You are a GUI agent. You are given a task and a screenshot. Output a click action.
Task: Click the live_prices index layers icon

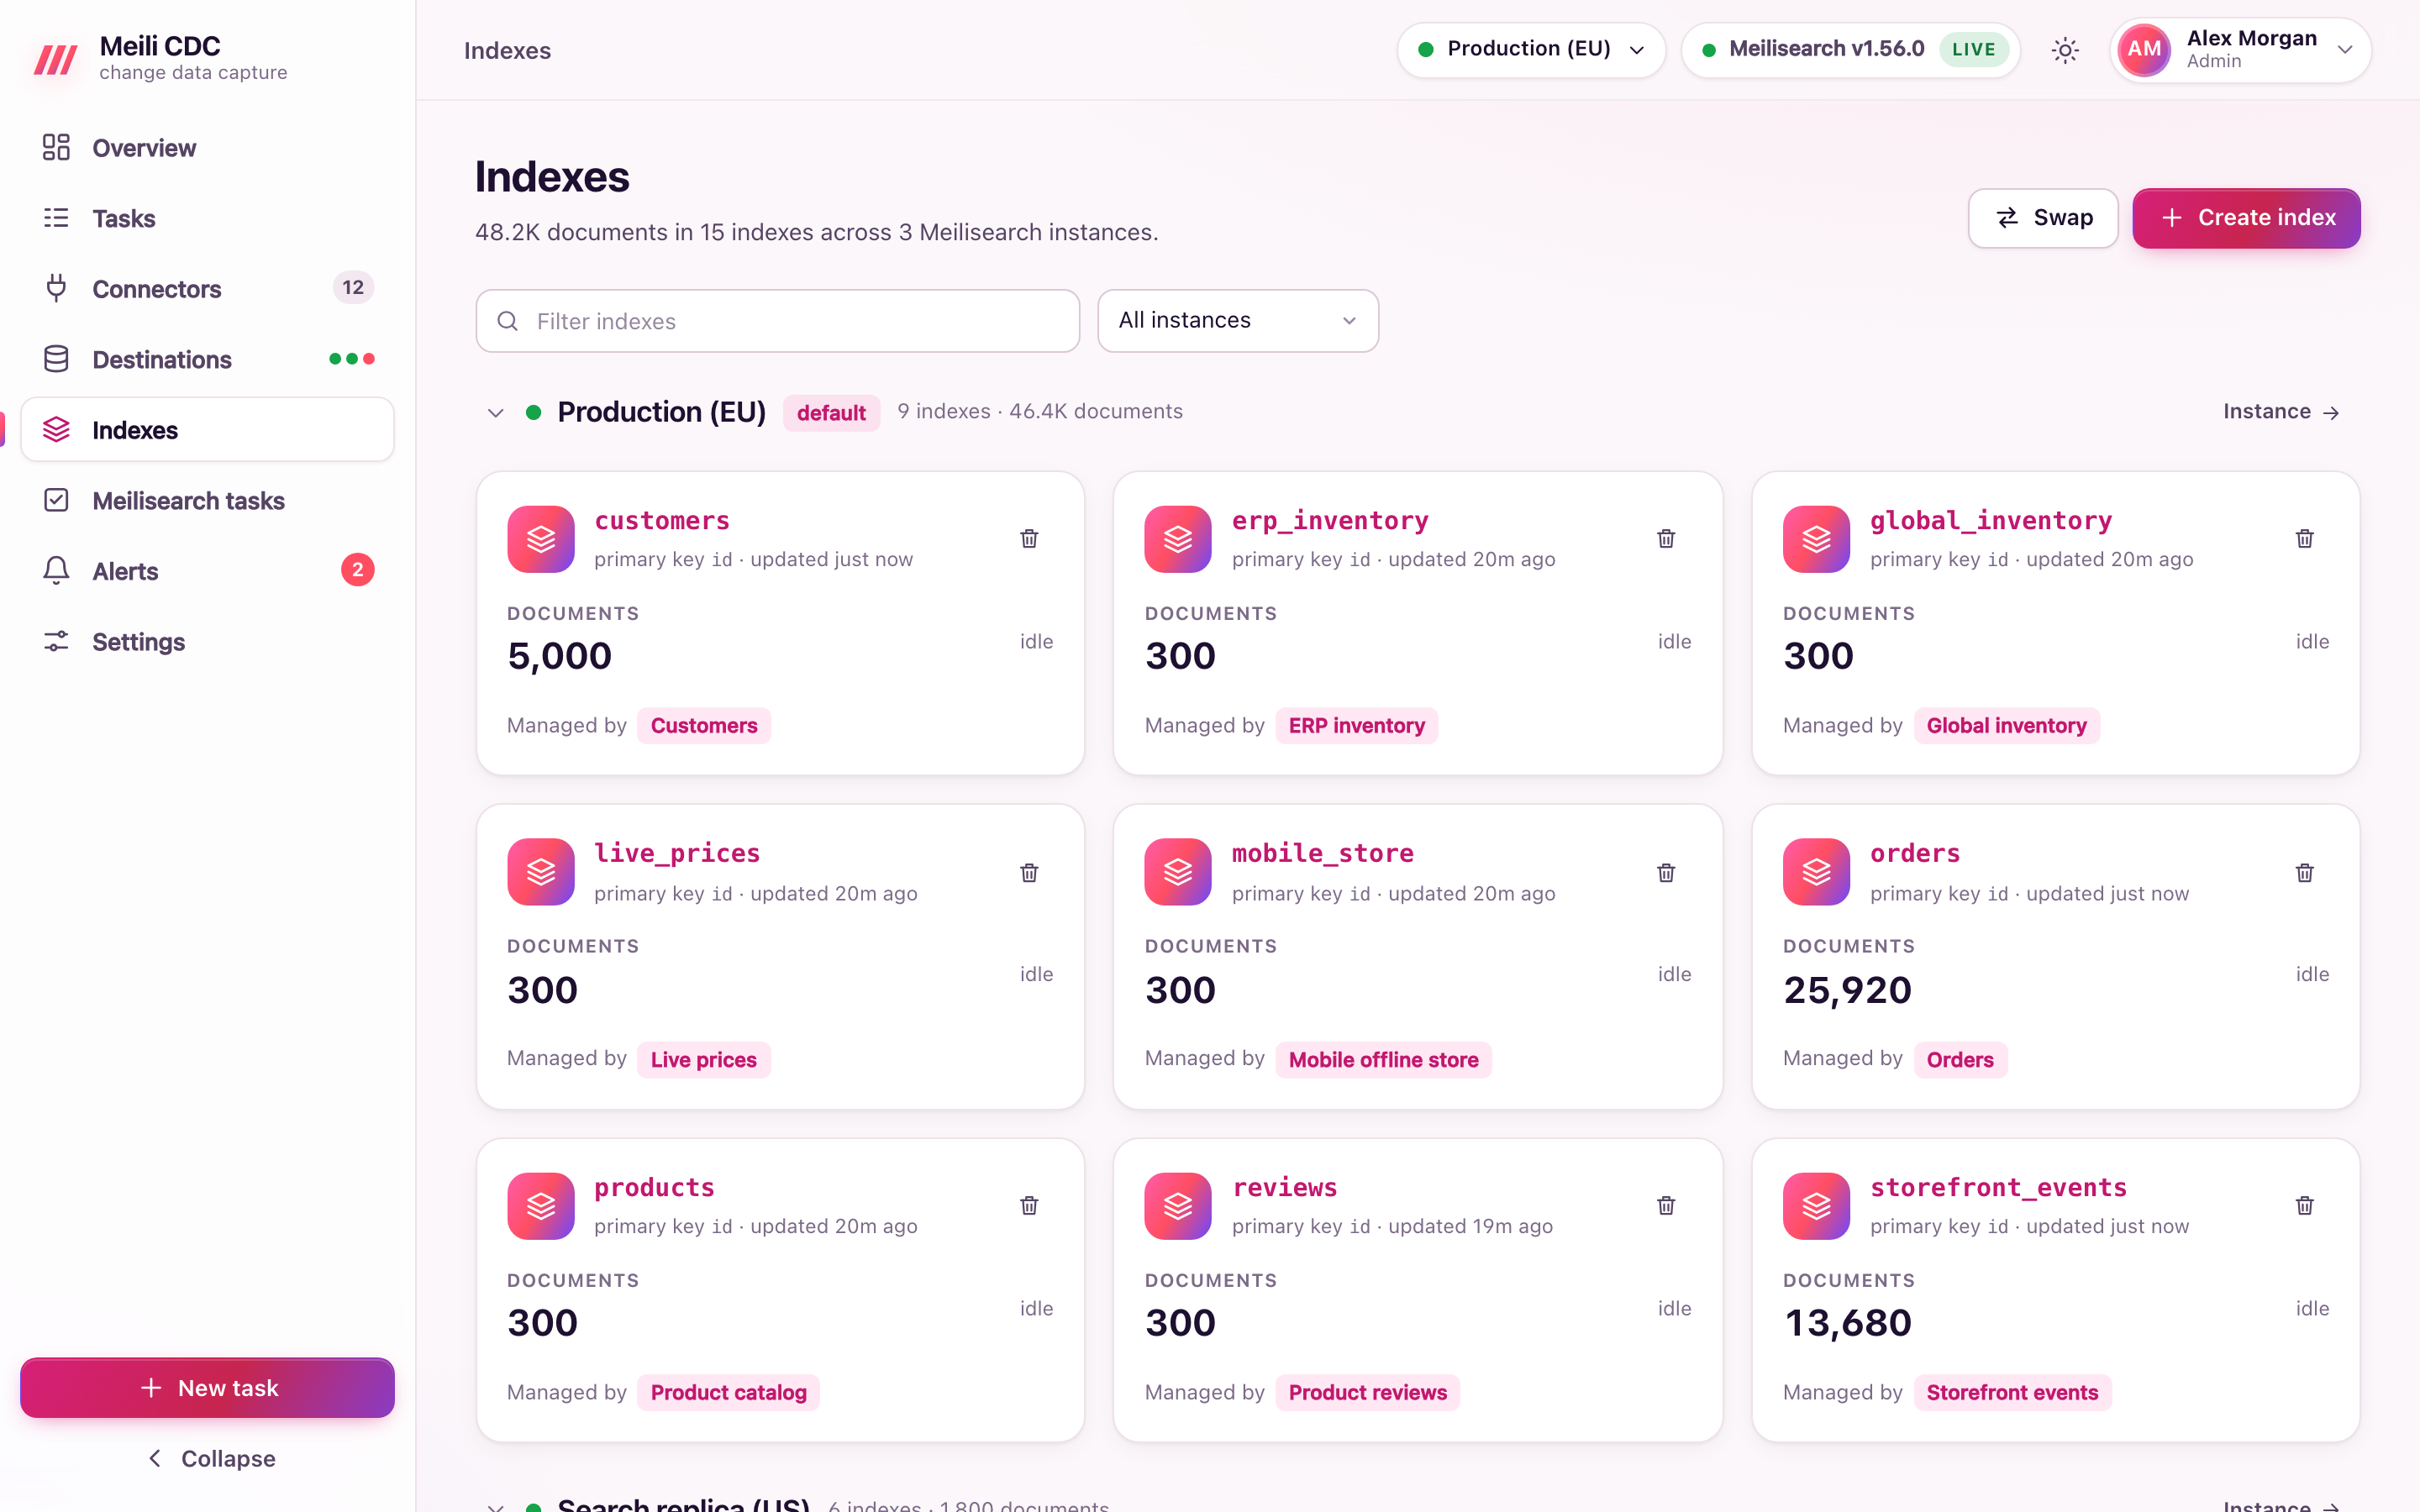(541, 872)
